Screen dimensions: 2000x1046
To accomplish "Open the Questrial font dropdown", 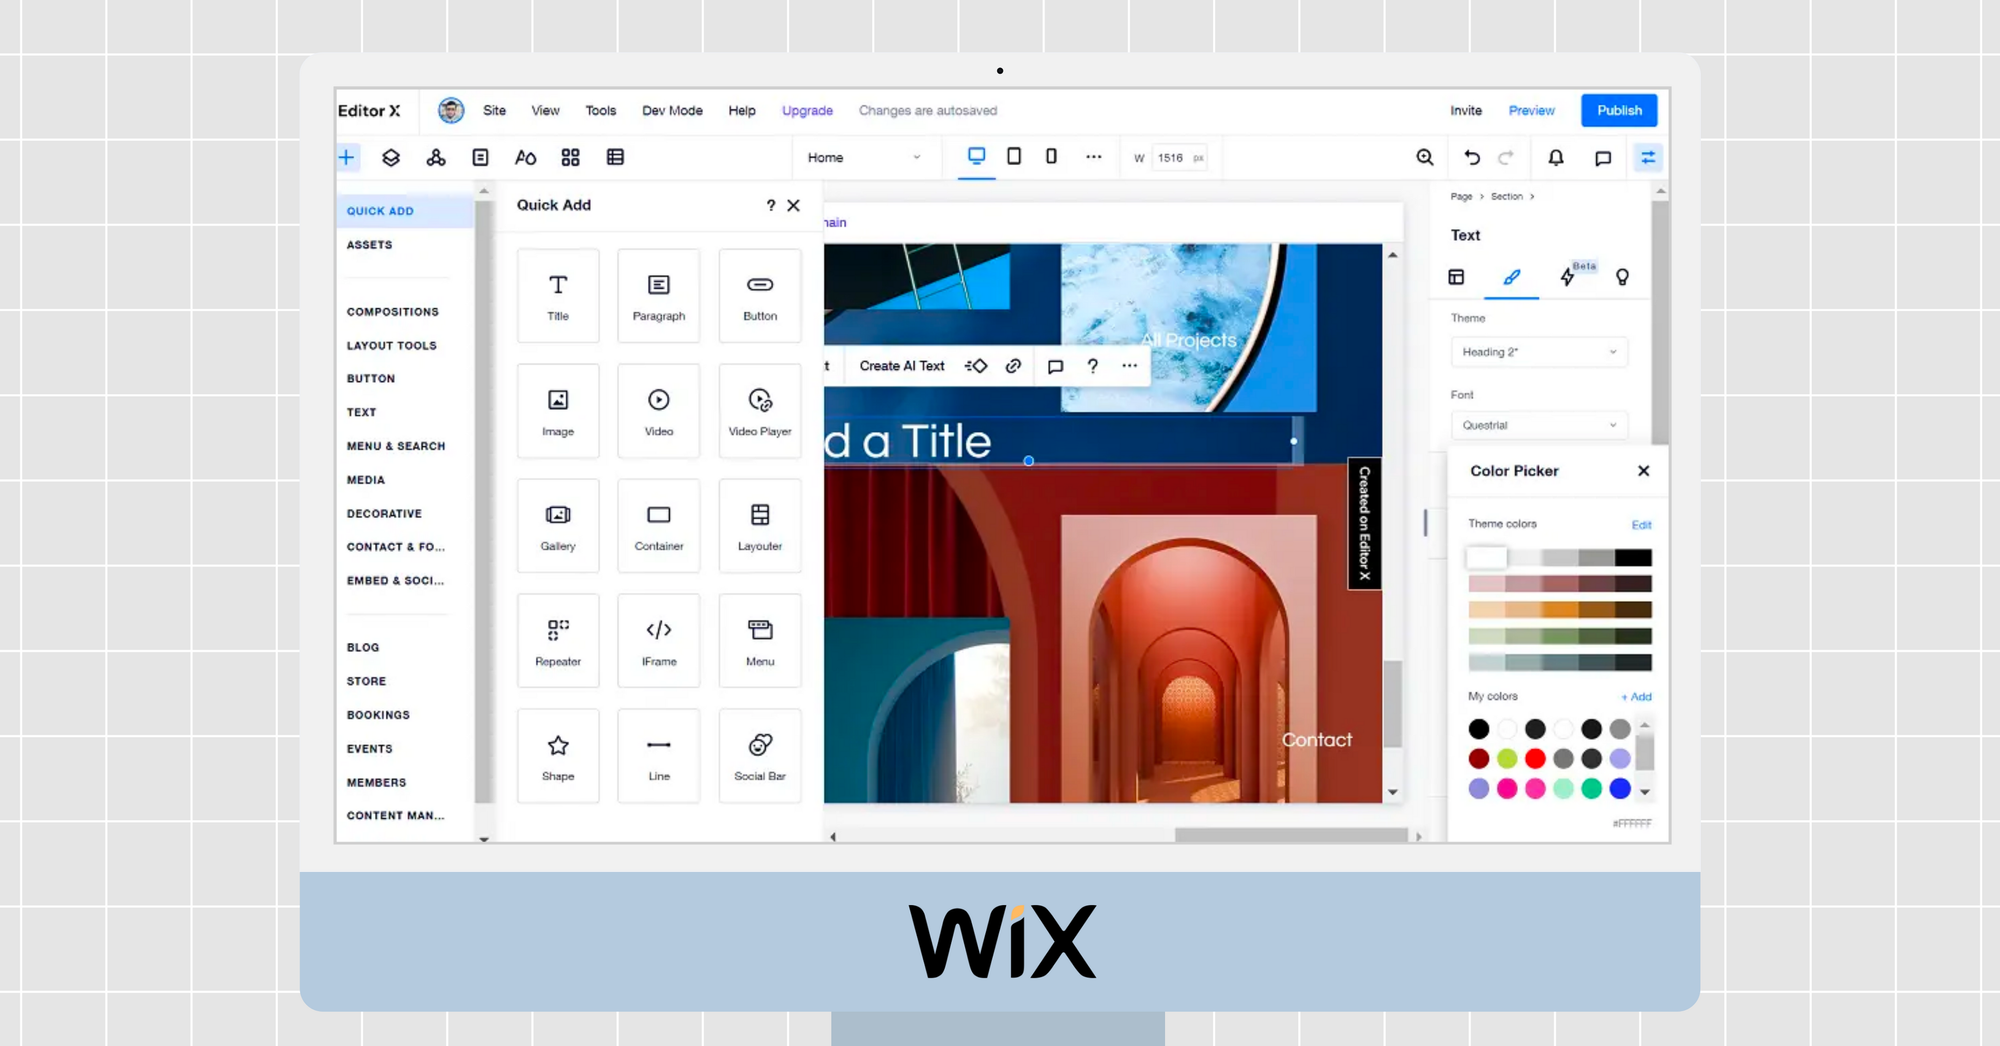I will click(x=1539, y=425).
